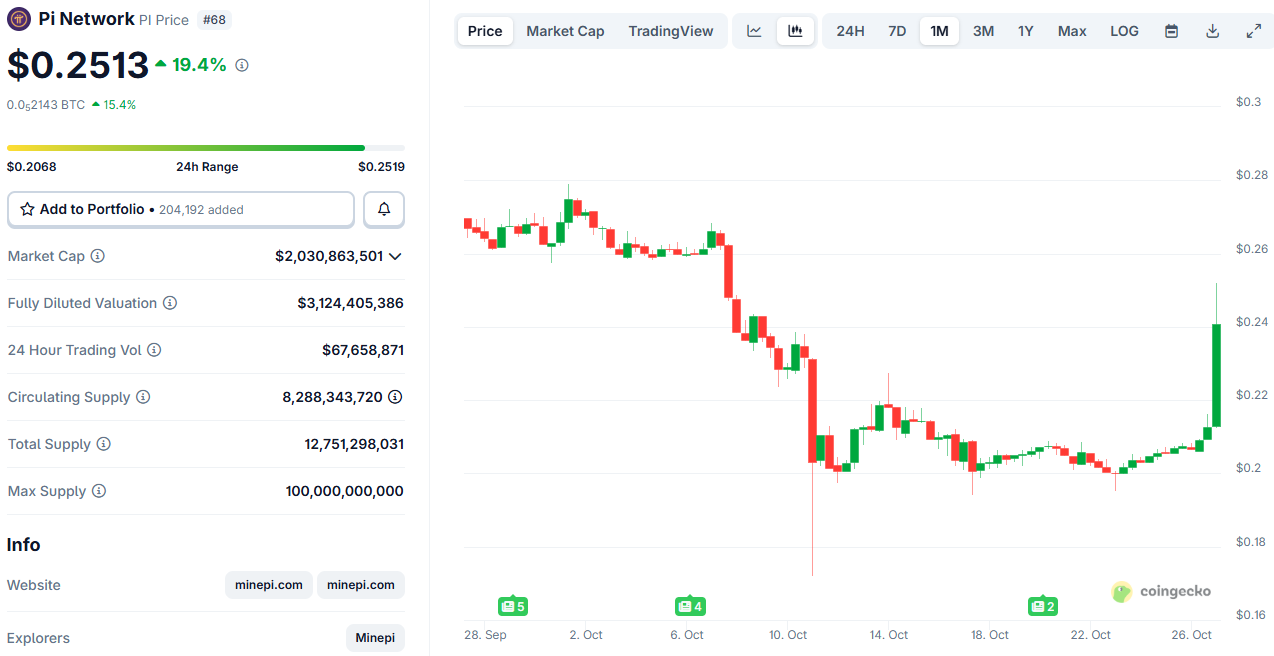Expand chart to fullscreen

click(1253, 31)
